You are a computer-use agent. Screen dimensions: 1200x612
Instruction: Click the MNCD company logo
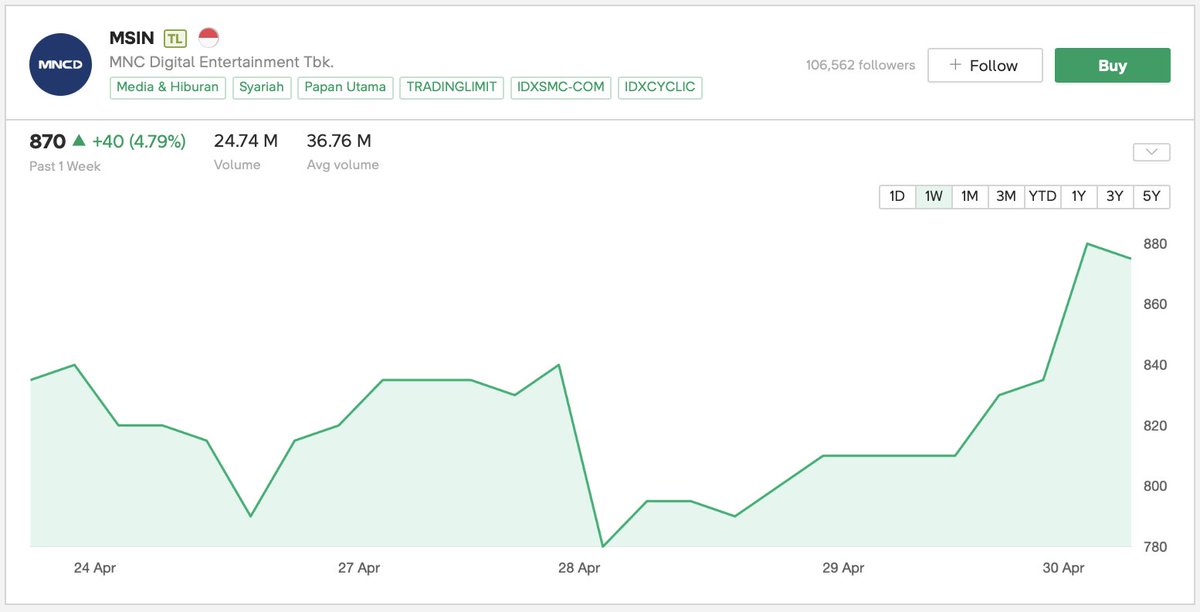[x=61, y=64]
